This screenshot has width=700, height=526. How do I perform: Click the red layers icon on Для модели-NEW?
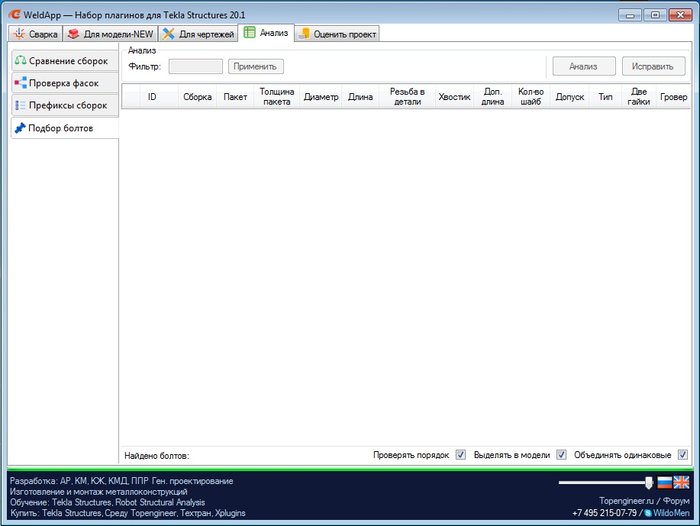tap(74, 34)
